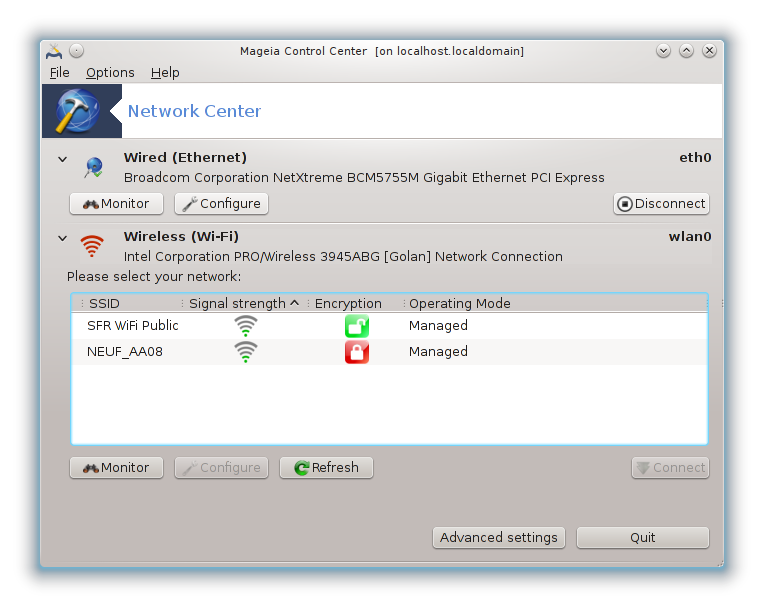This screenshot has height=607, width=764.
Task: Click Monitor button under Wired Ethernet
Action: click(x=116, y=204)
